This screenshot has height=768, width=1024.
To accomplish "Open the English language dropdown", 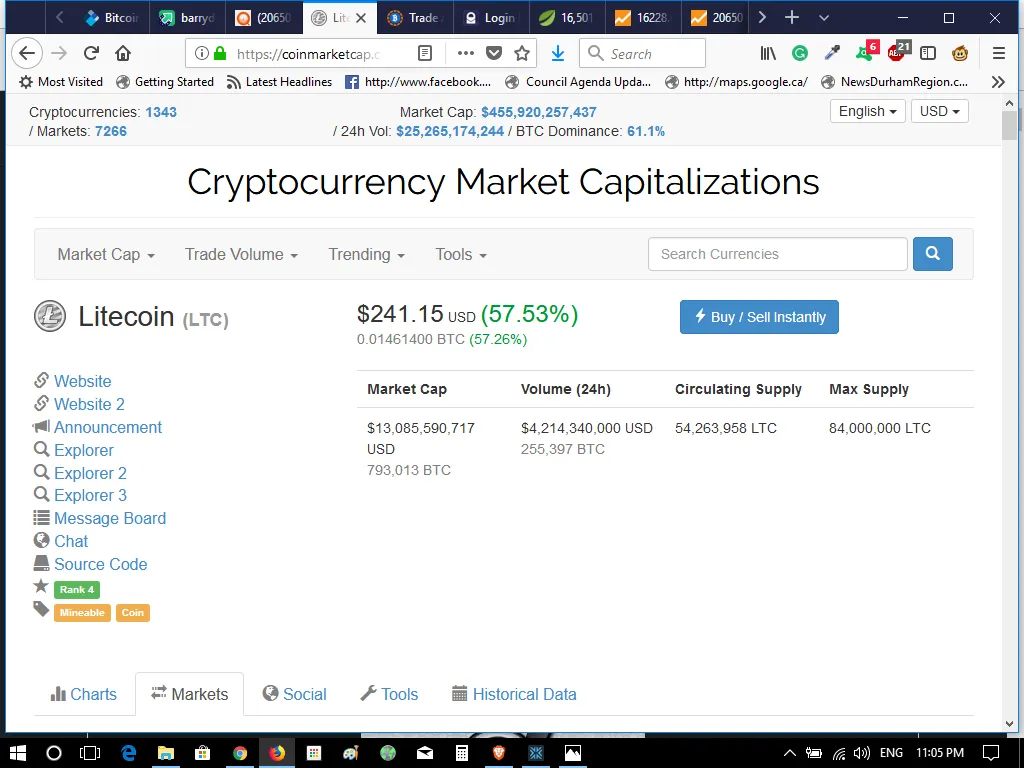I will 867,111.
